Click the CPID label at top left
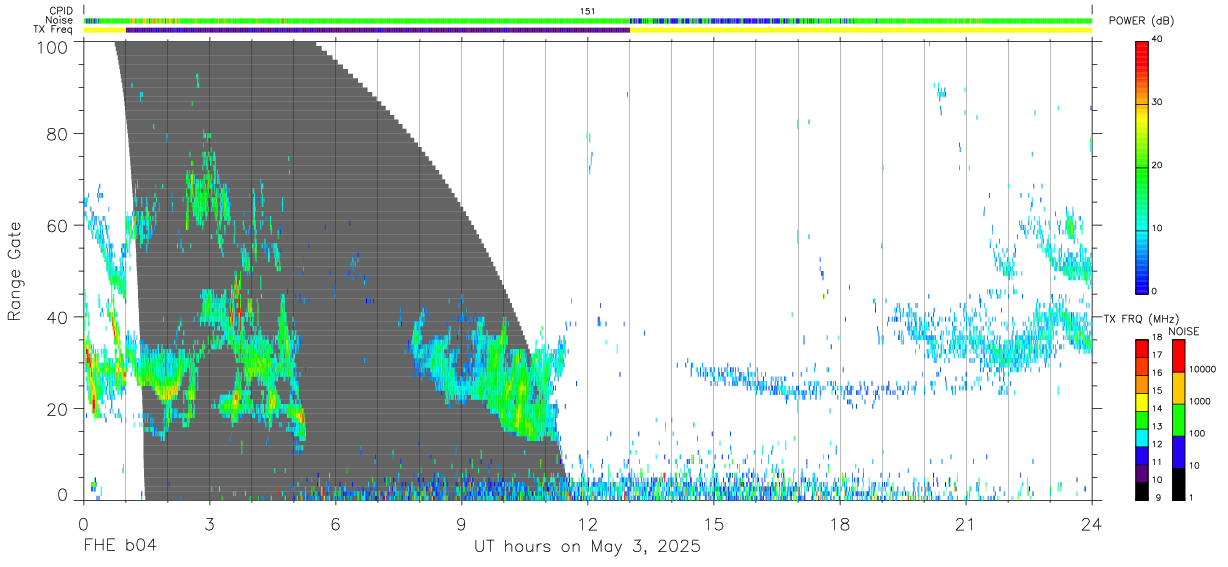The image size is (1228, 567). pyautogui.click(x=60, y=11)
